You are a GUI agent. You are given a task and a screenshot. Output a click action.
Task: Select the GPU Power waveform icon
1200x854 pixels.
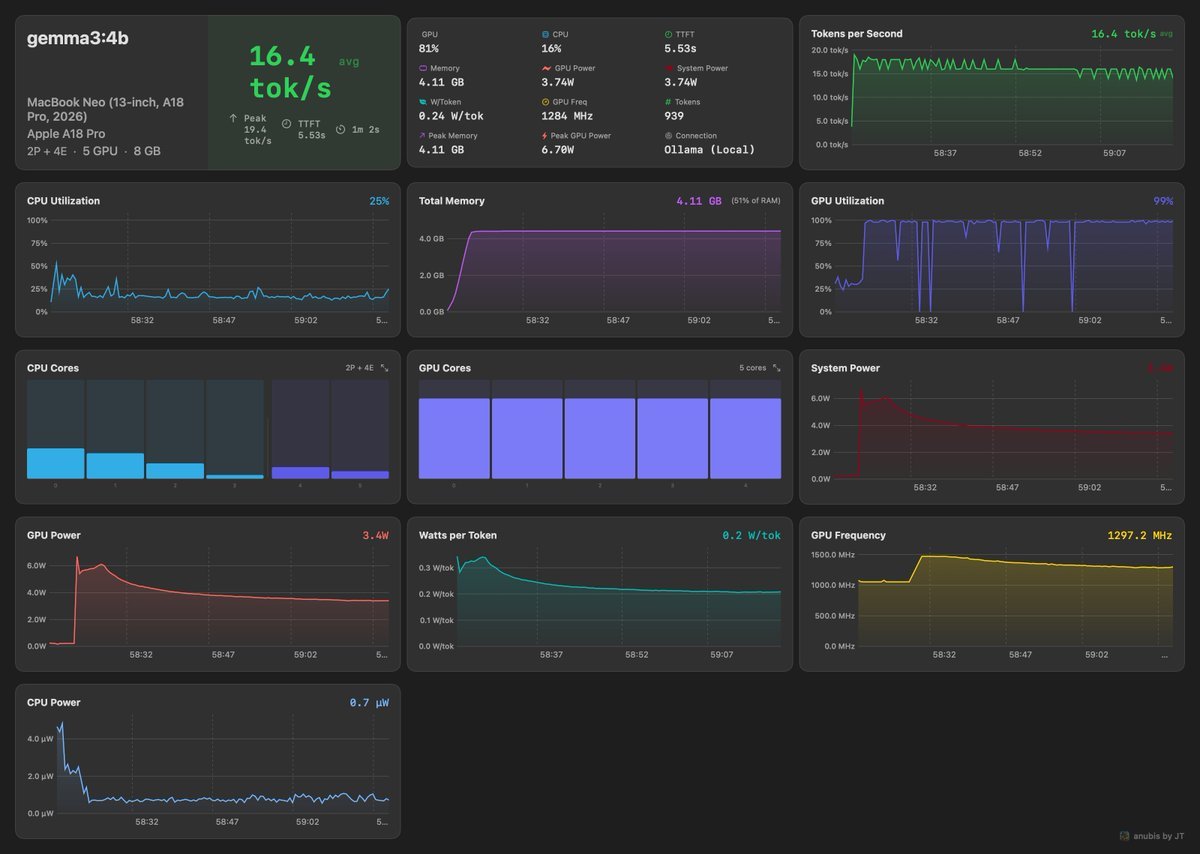coord(546,68)
